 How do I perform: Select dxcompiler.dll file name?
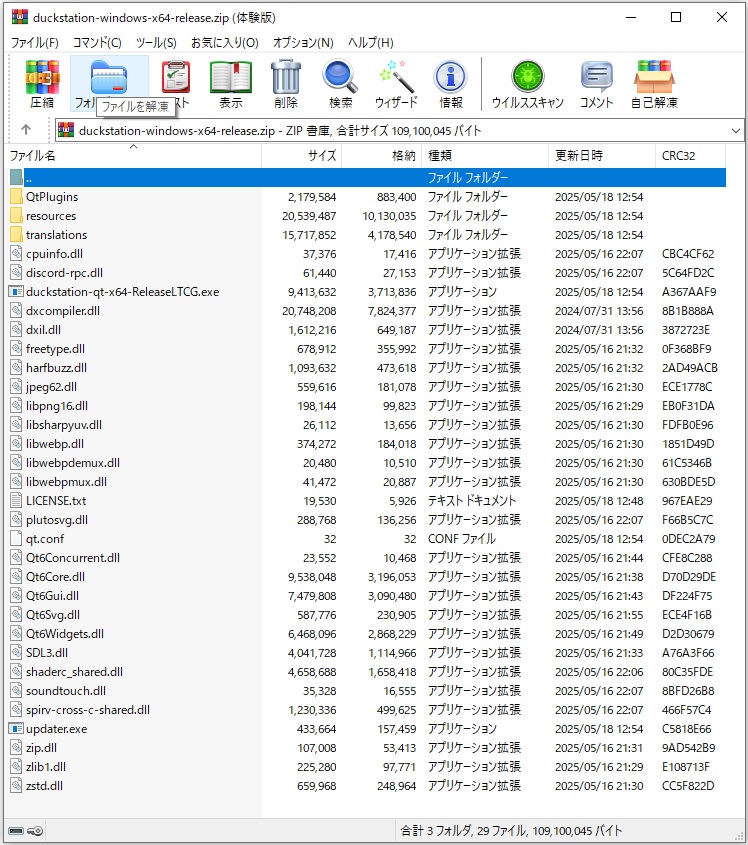[63, 310]
